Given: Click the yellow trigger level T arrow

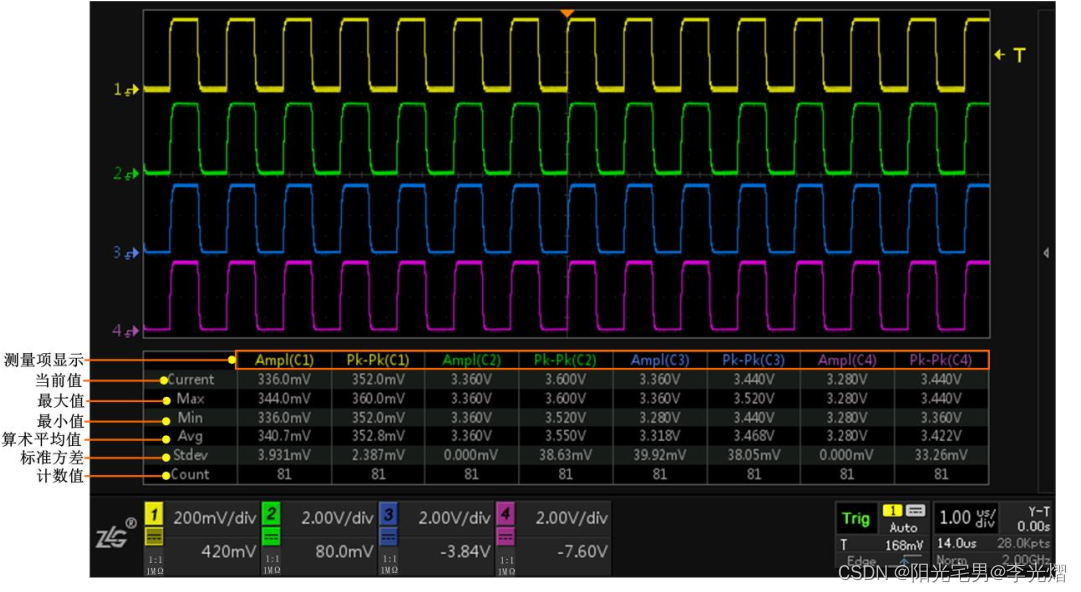Looking at the screenshot, I should [x=1010, y=54].
